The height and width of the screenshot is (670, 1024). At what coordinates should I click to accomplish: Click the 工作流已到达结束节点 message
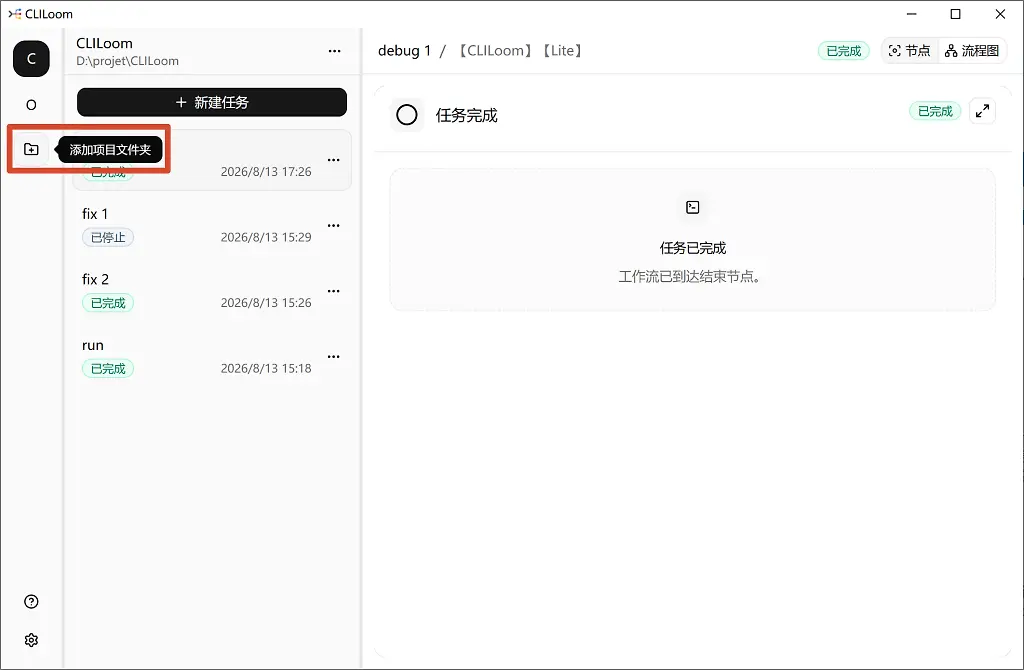pos(690,277)
